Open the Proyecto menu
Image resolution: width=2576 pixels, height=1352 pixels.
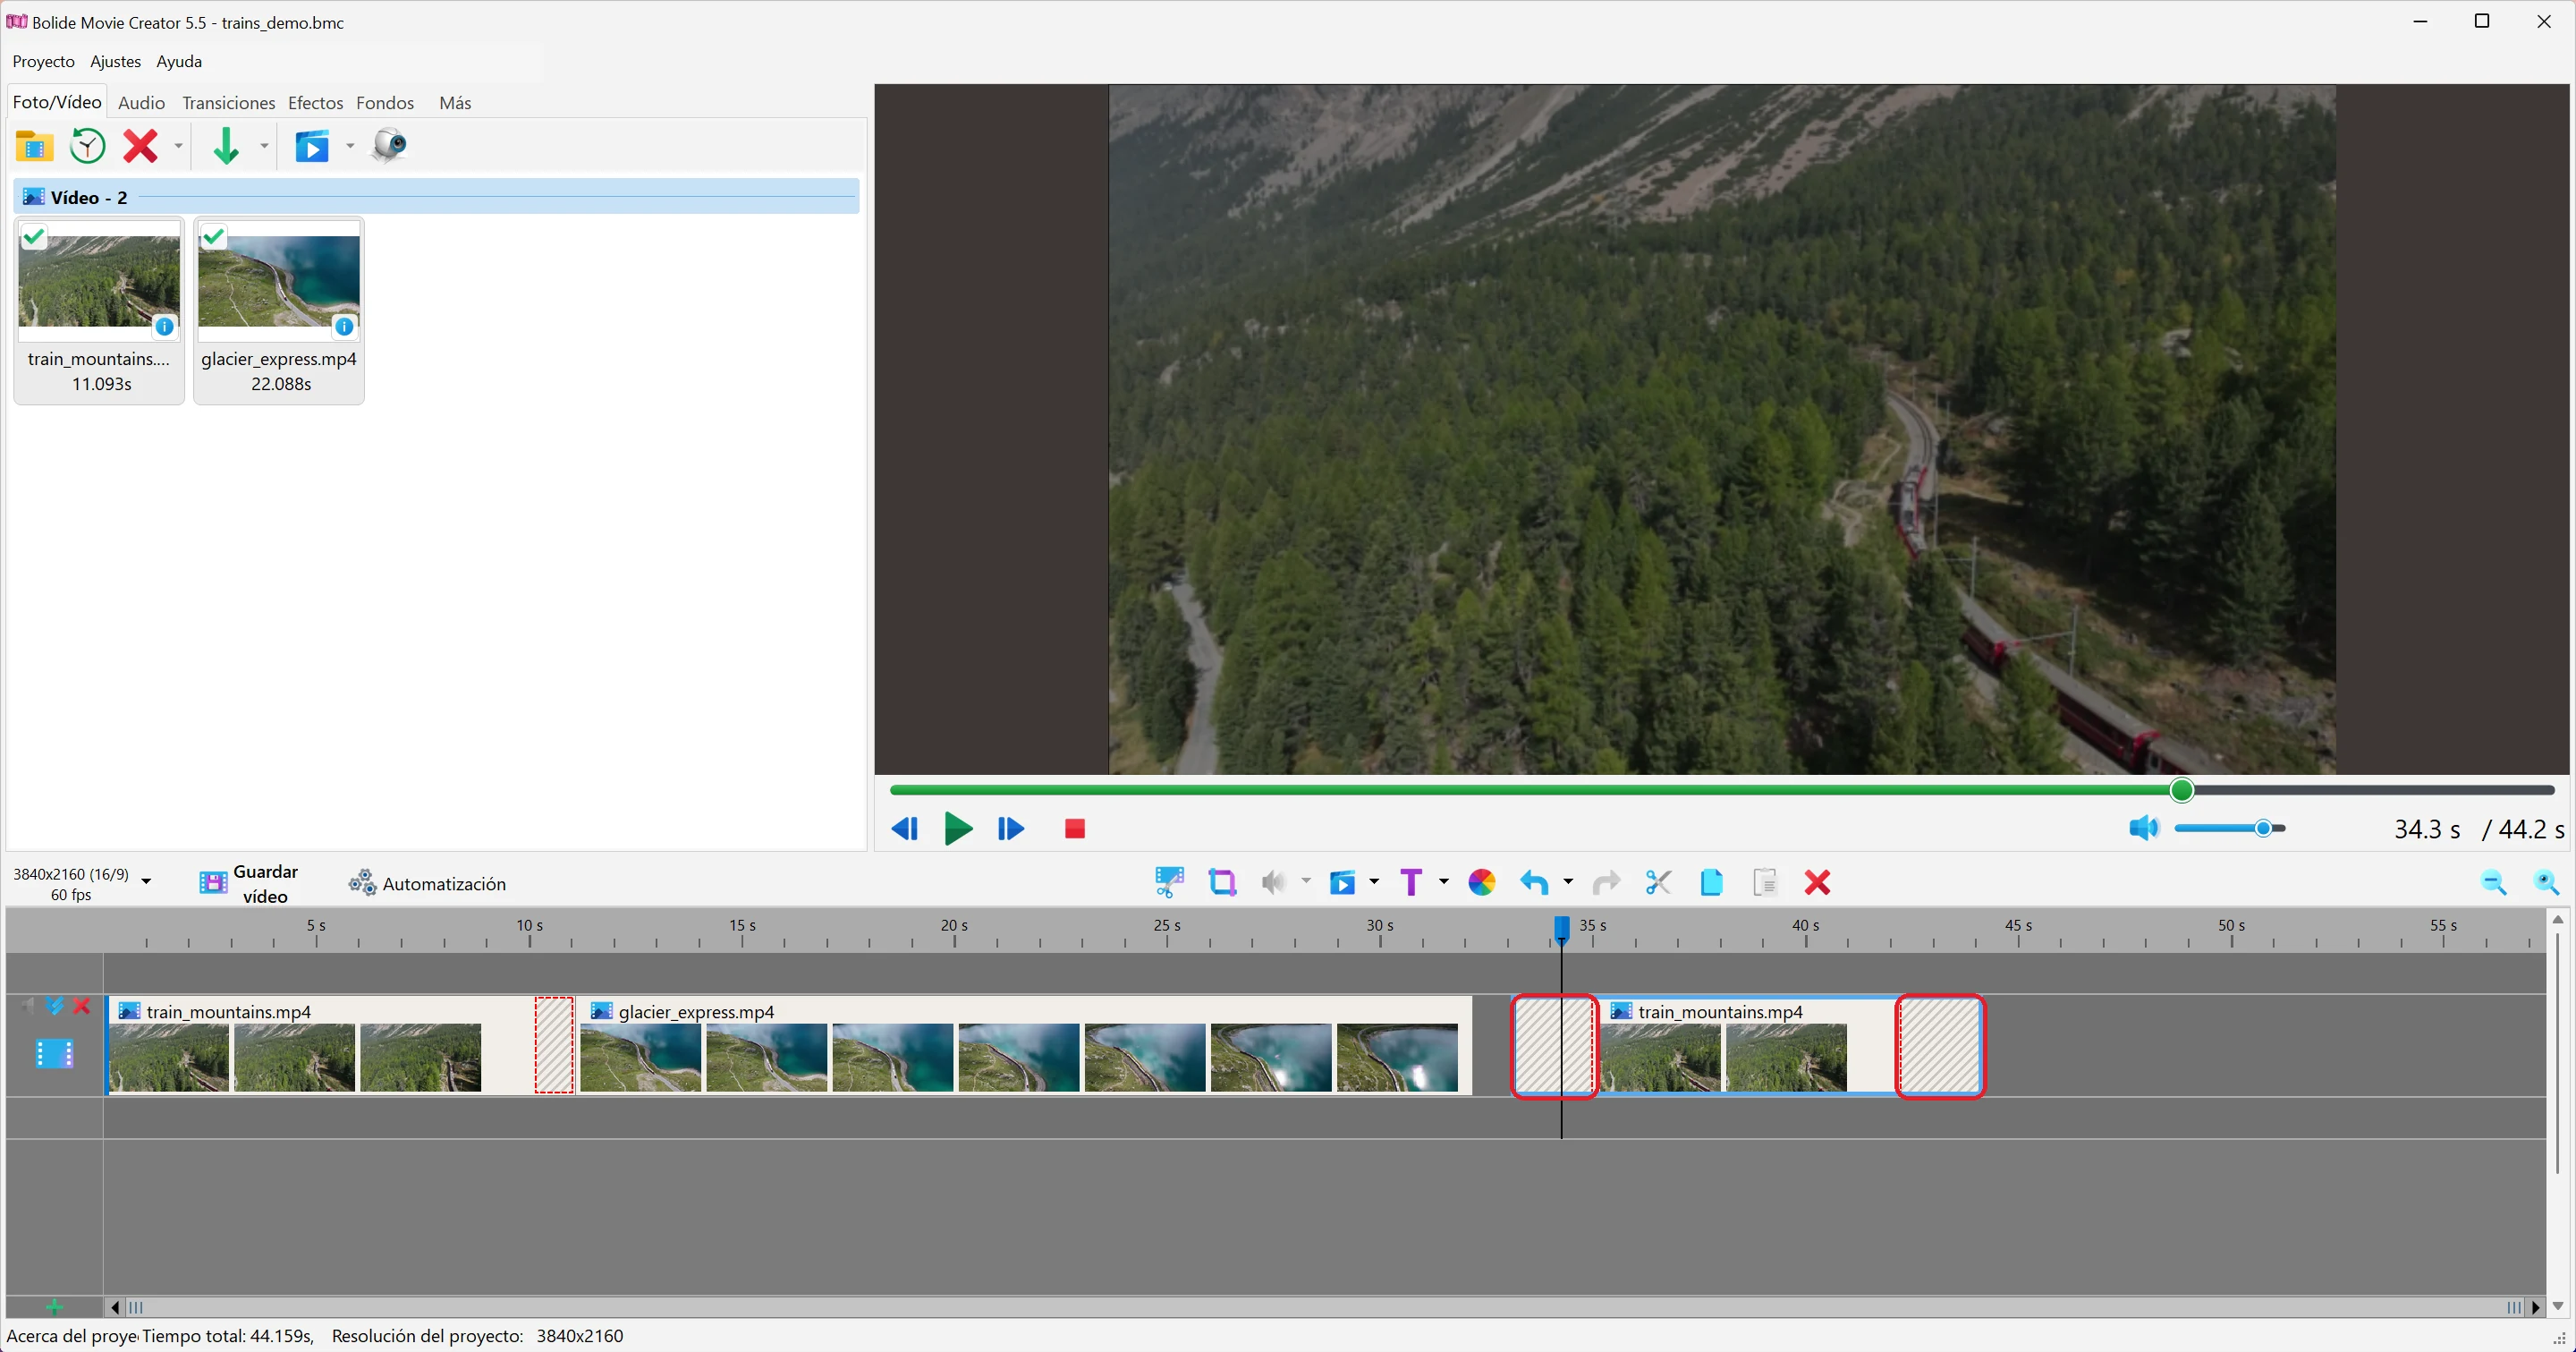coord(44,62)
